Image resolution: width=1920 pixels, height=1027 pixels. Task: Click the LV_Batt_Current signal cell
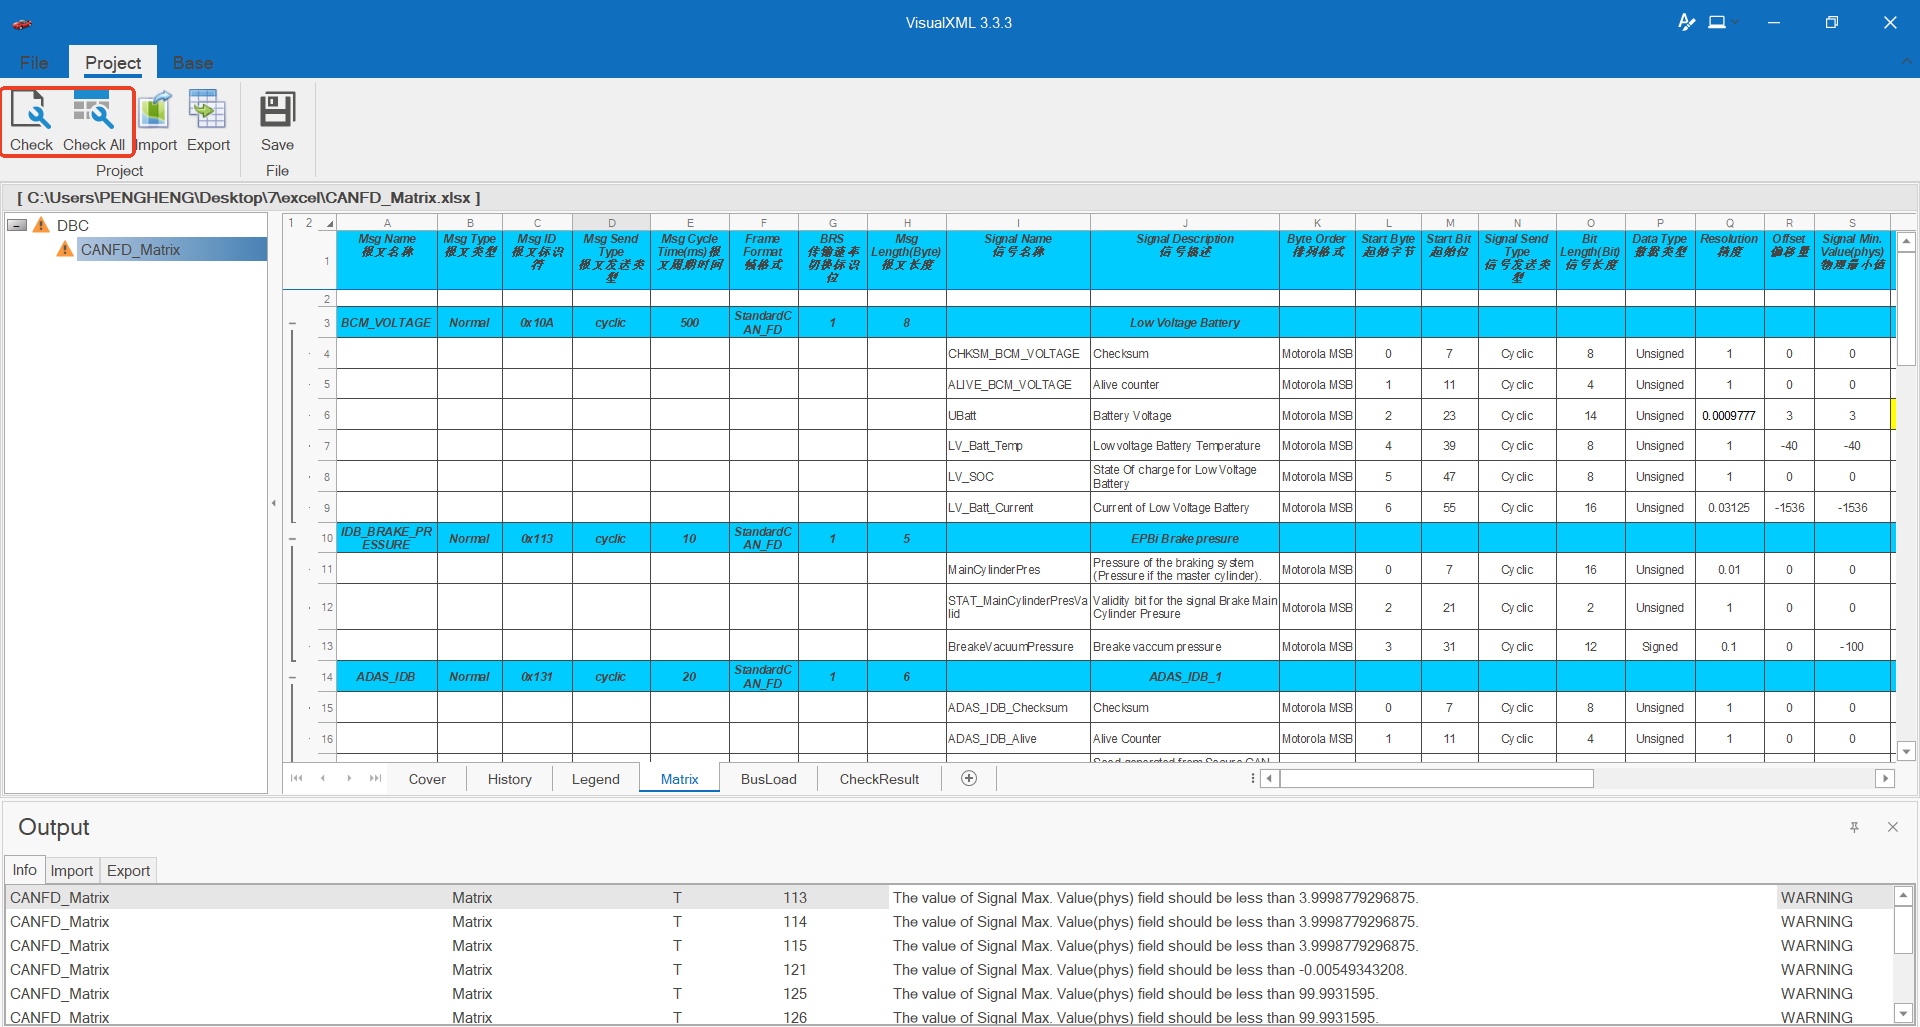click(1018, 508)
